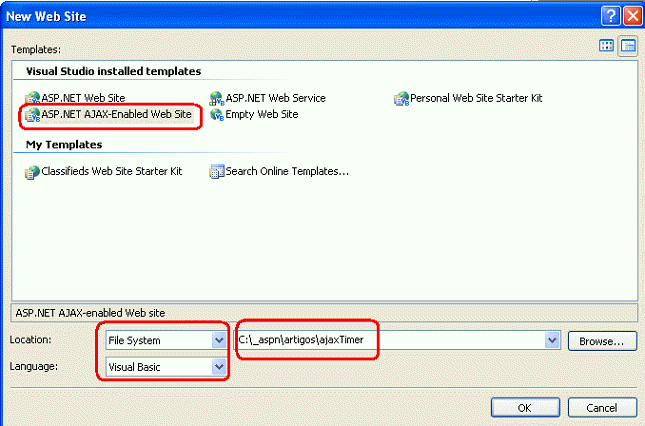Click the Language: label
Viewport: 645px width, 426px height.
coord(34,366)
